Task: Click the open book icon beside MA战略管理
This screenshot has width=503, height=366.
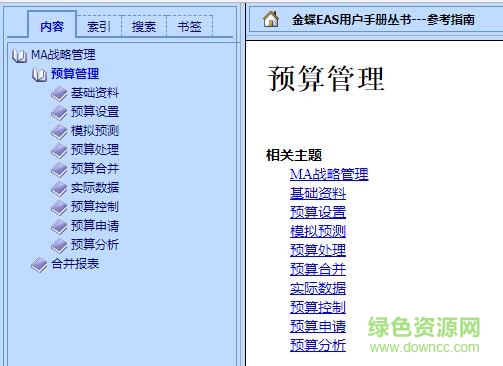Action: (x=19, y=56)
